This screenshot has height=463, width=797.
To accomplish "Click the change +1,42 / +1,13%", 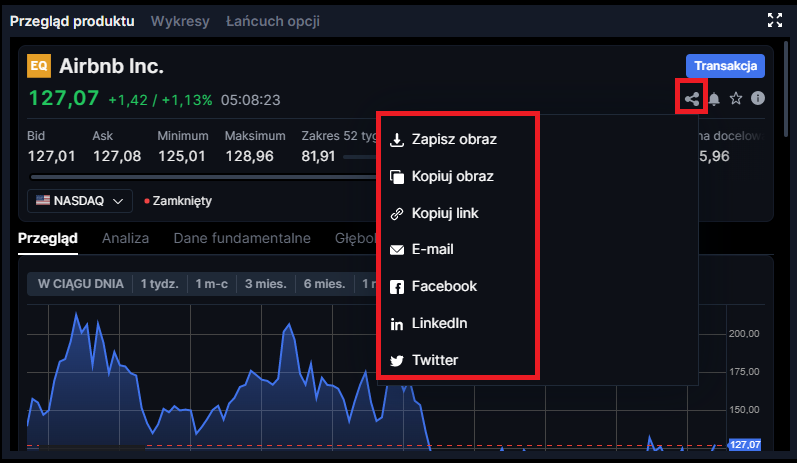I will (x=160, y=100).
